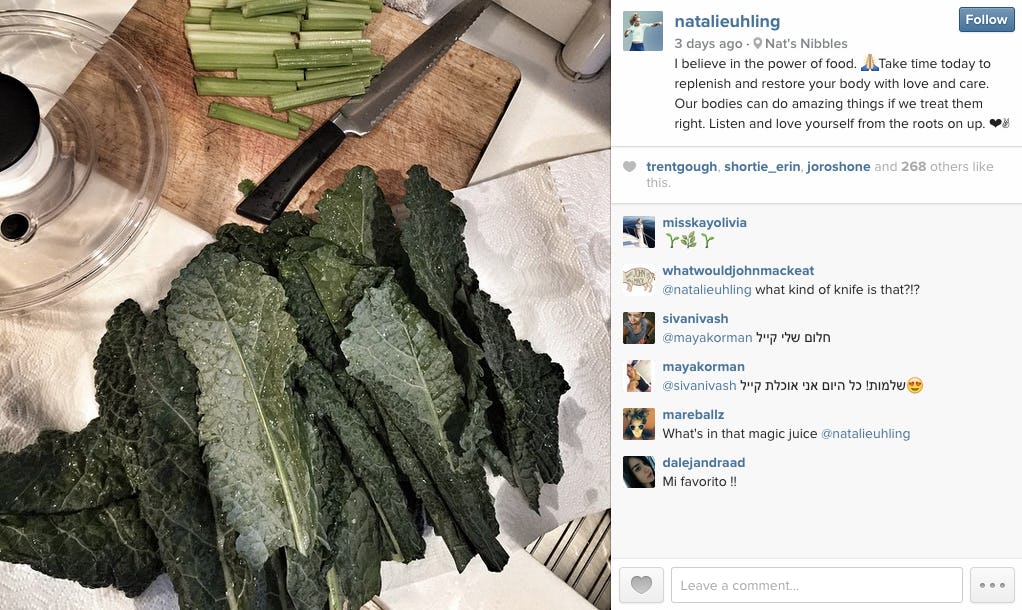Click whatwouldjohnmackeat's avatar image

tap(639, 280)
